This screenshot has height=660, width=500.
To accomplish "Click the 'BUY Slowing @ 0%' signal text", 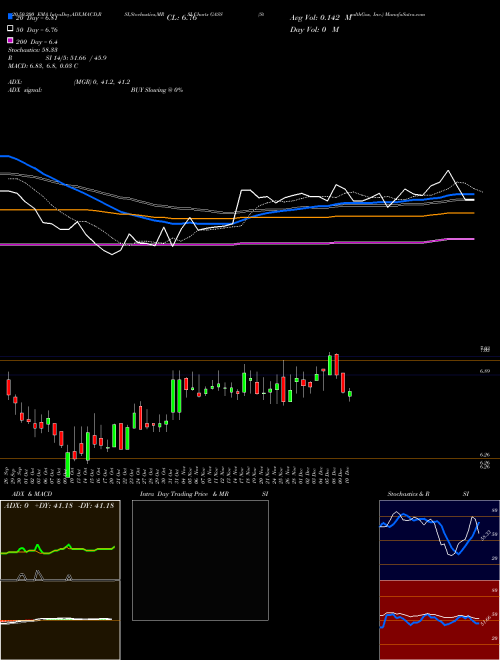I will (x=157, y=90).
